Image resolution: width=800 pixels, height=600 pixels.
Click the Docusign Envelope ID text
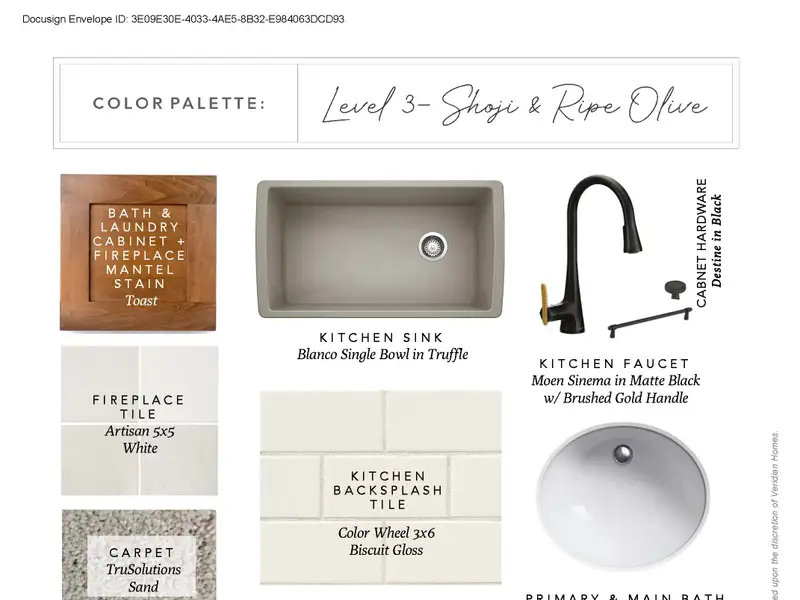183,19
